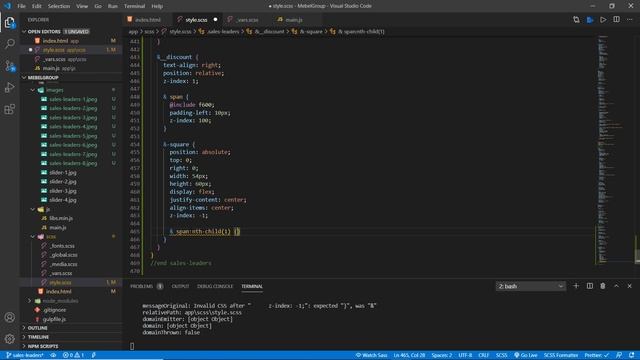Open the File menu
640x360 pixels.
point(21,6)
